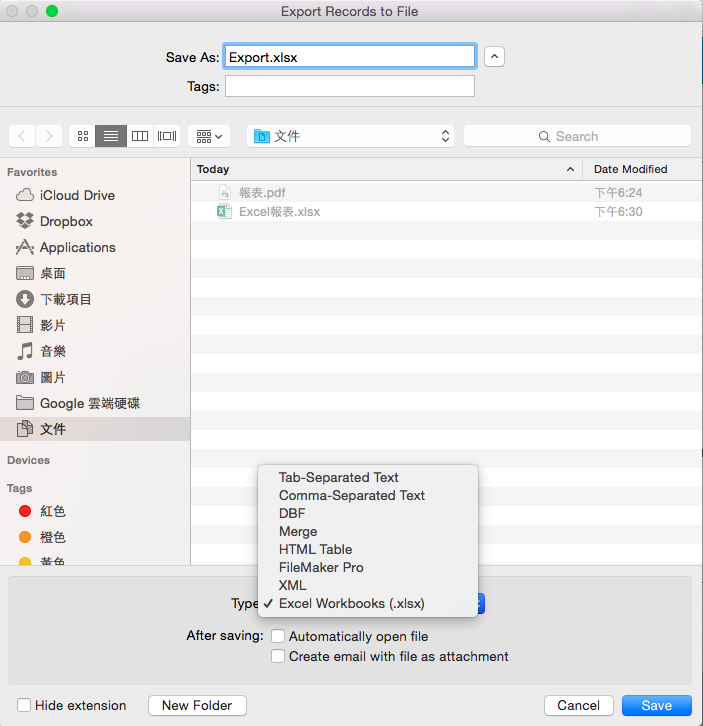Click the green zoom window button
The image size is (703, 726).
pyautogui.click(x=52, y=11)
